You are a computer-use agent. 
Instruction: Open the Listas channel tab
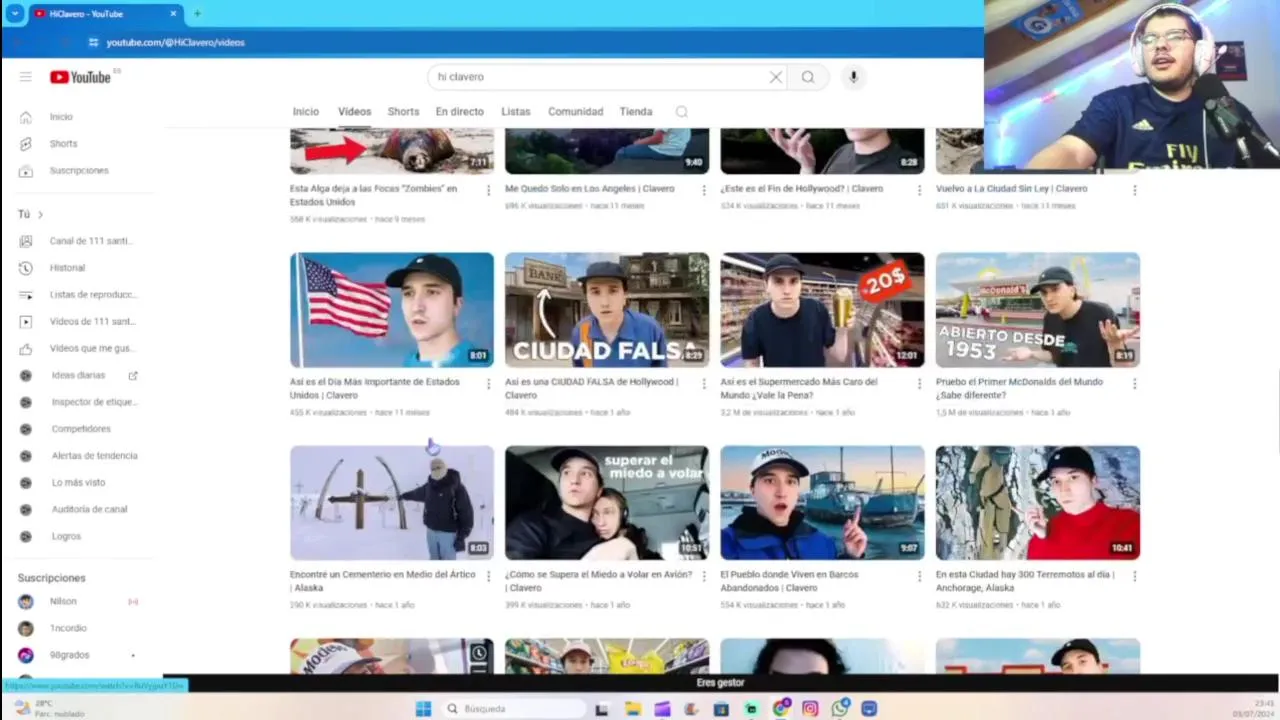516,112
